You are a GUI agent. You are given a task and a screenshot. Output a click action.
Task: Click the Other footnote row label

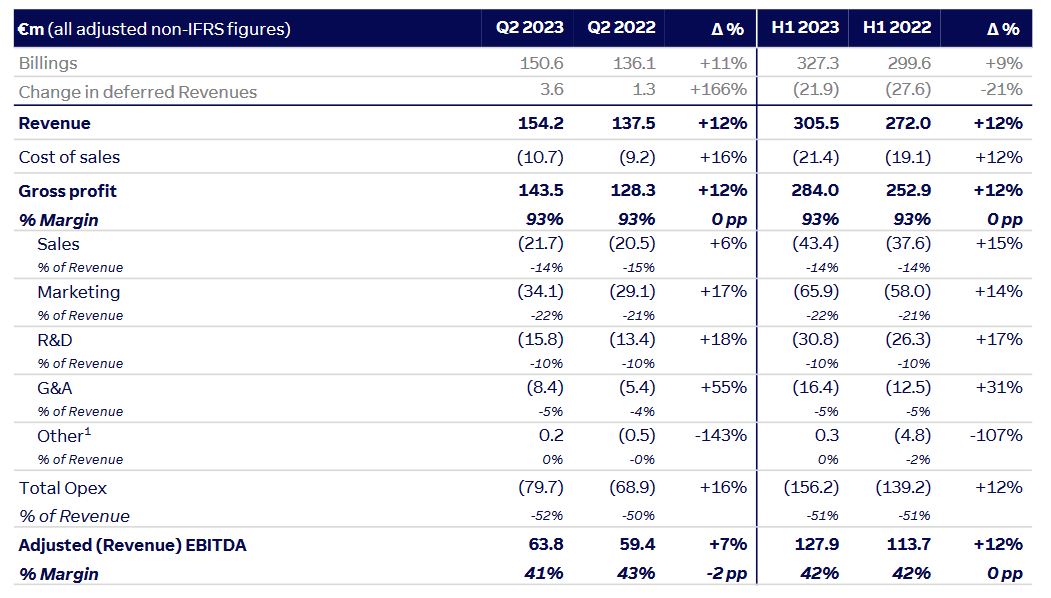(x=63, y=436)
